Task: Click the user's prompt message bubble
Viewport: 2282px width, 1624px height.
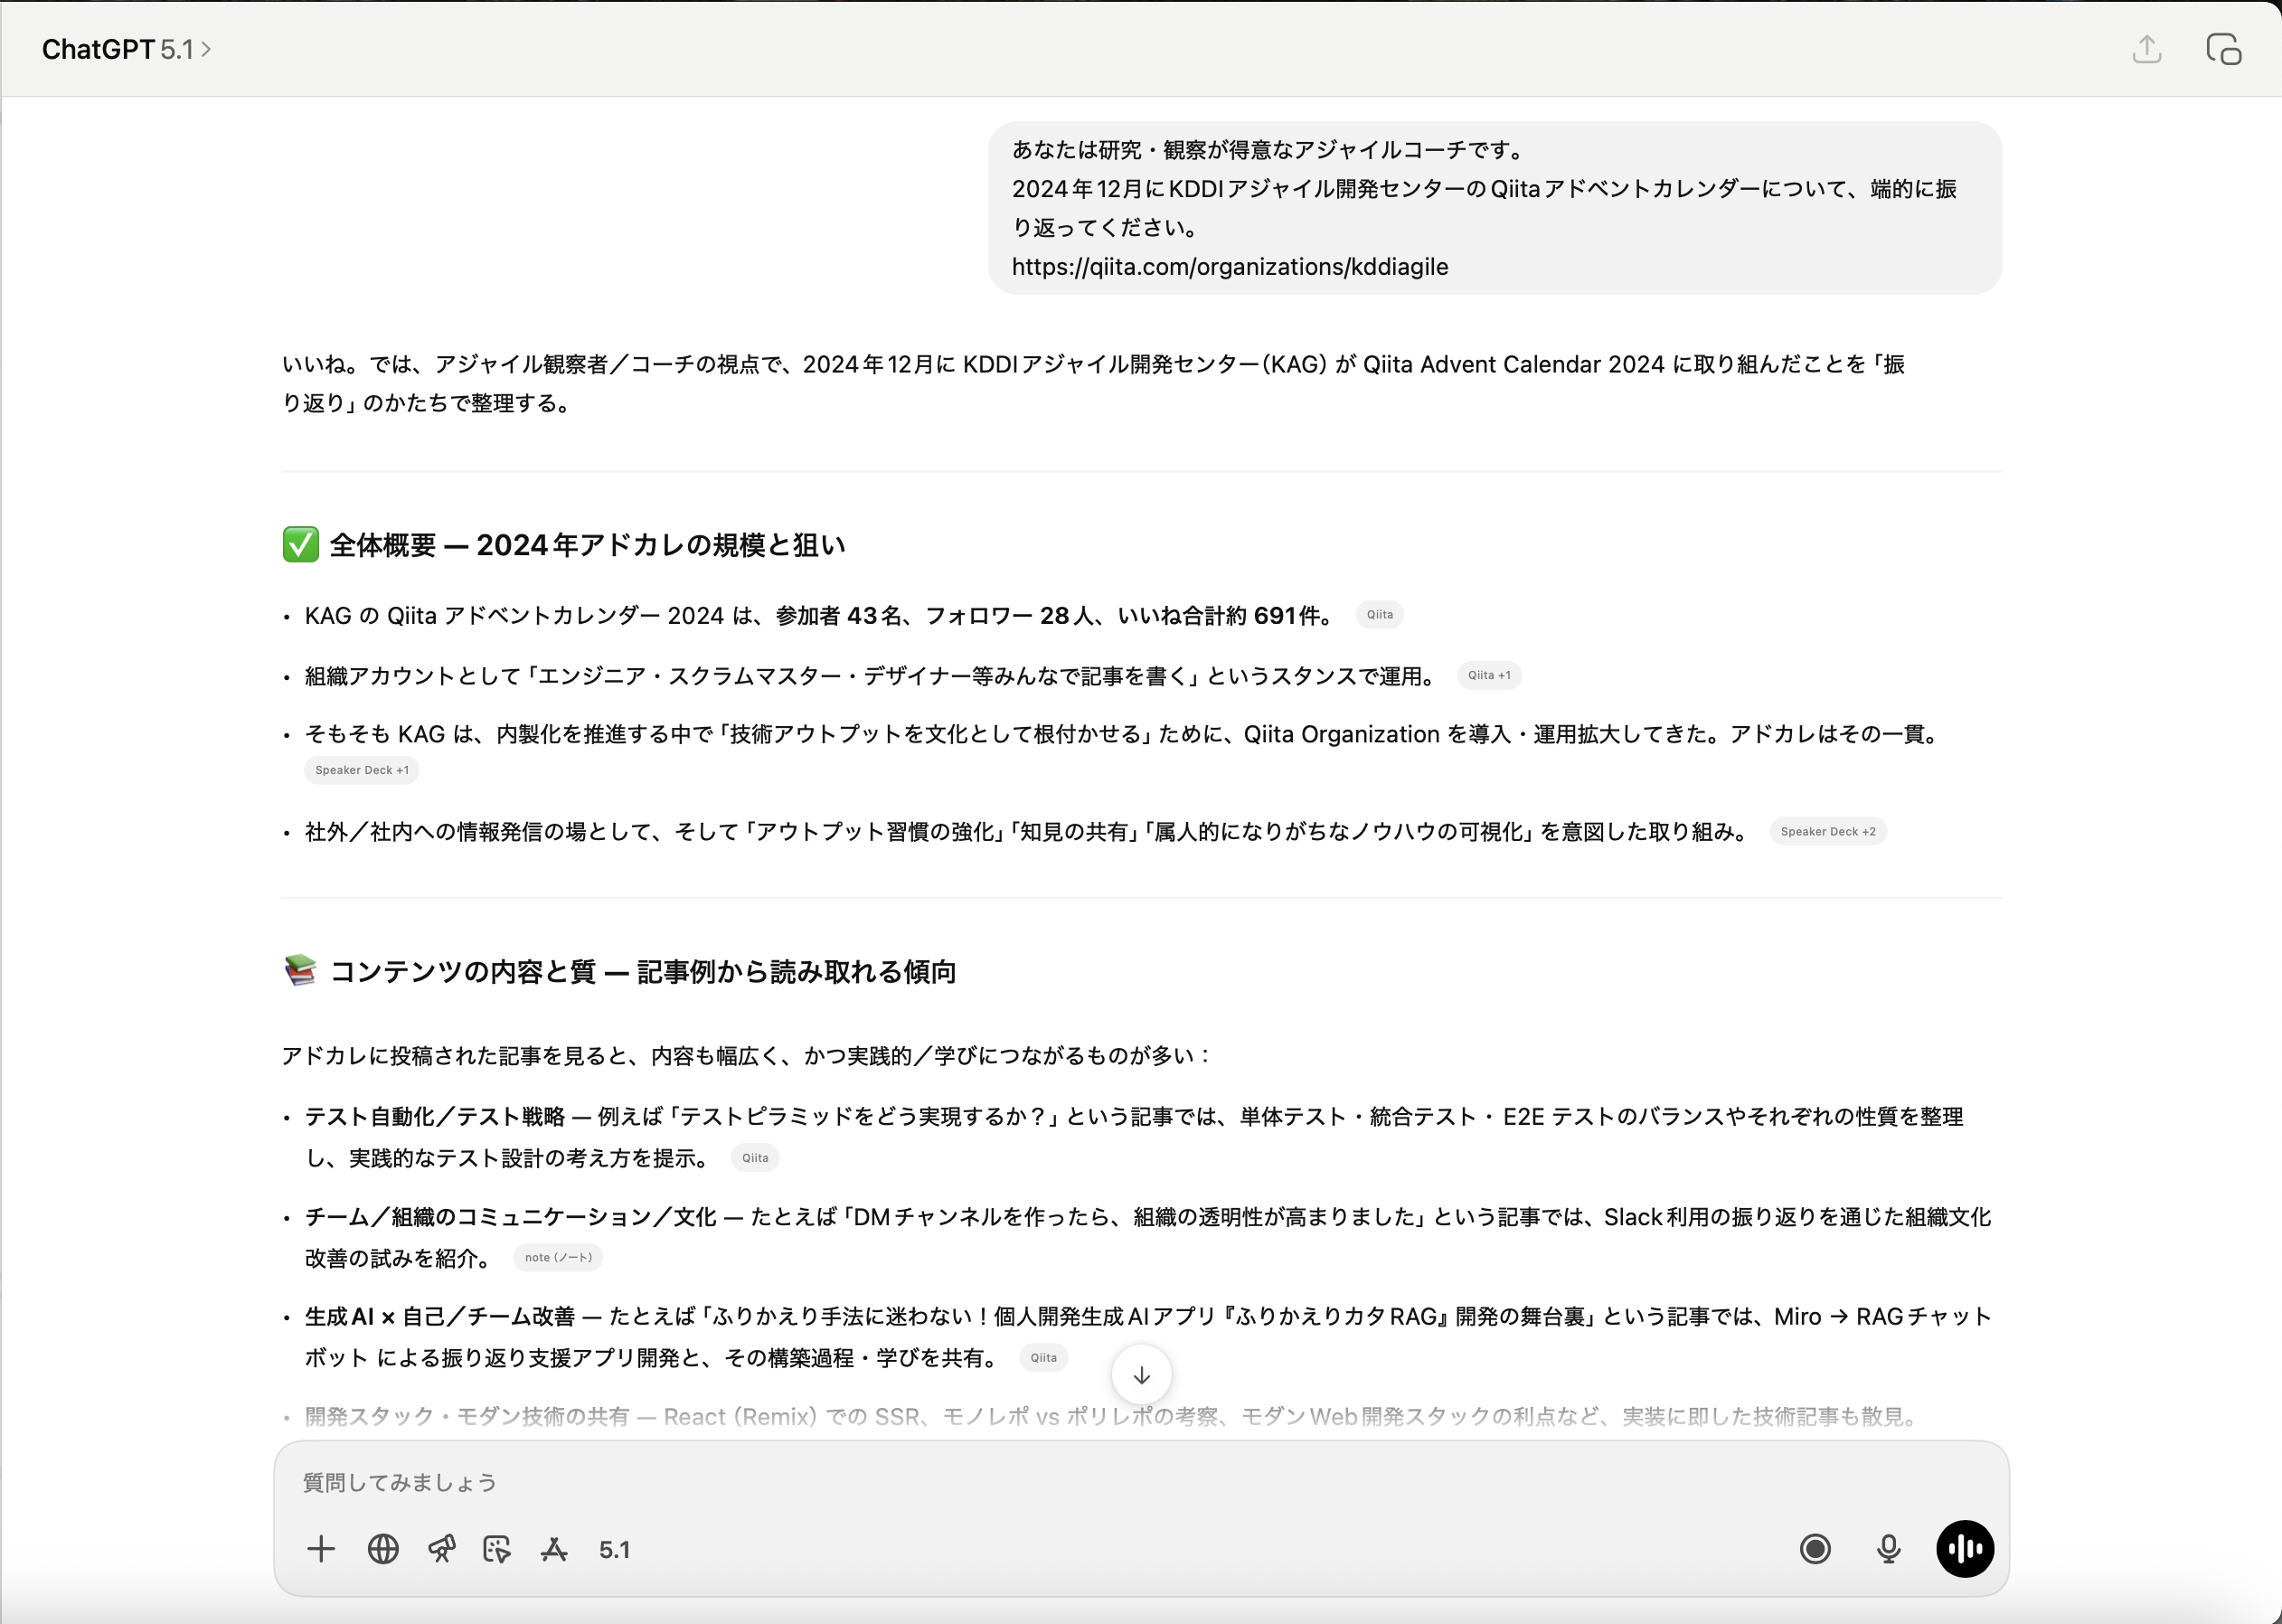Action: (x=1494, y=208)
